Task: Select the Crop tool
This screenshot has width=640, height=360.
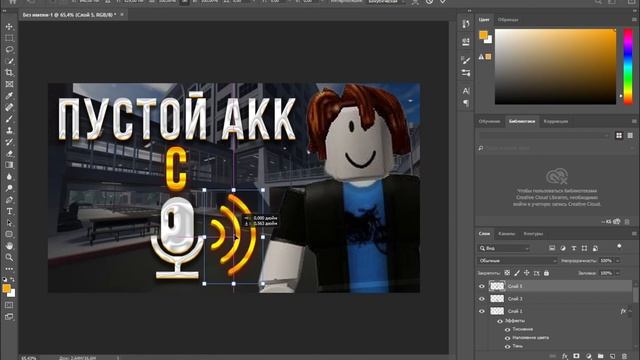Action: point(9,73)
